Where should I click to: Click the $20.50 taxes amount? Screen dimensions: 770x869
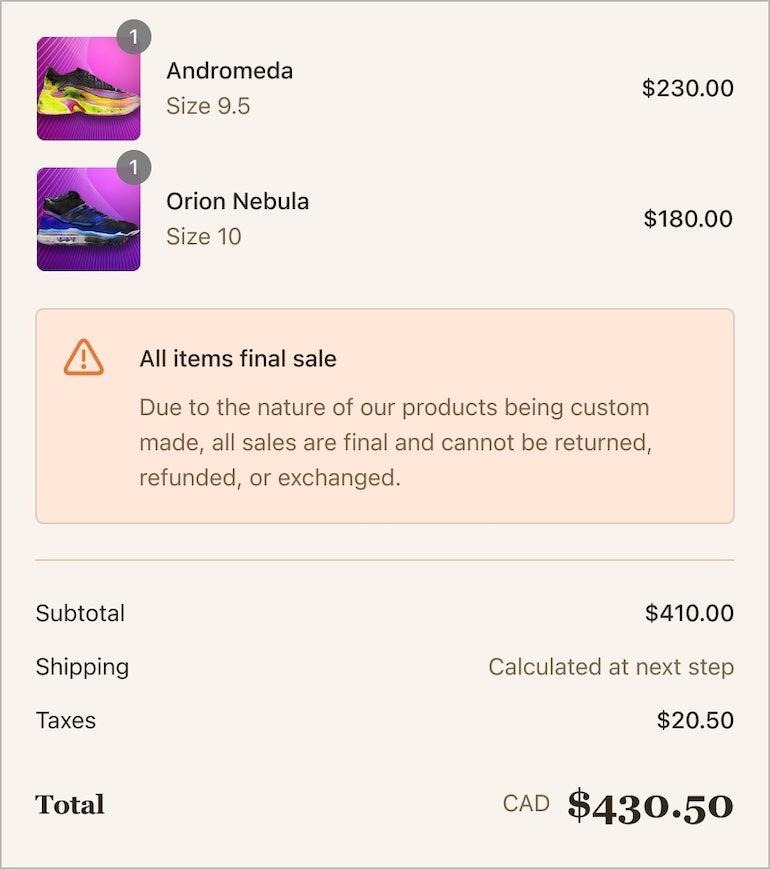[x=695, y=720]
